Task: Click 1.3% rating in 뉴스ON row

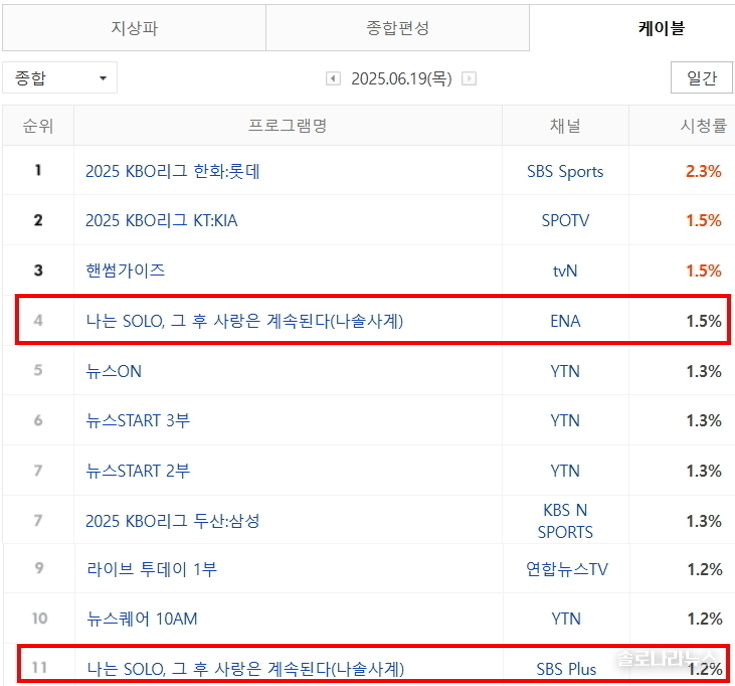Action: [x=704, y=371]
